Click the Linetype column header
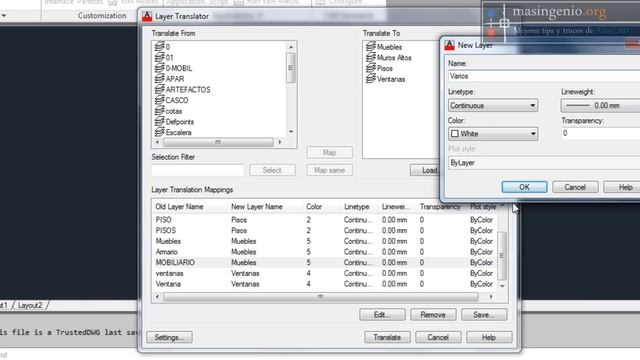 pos(356,207)
